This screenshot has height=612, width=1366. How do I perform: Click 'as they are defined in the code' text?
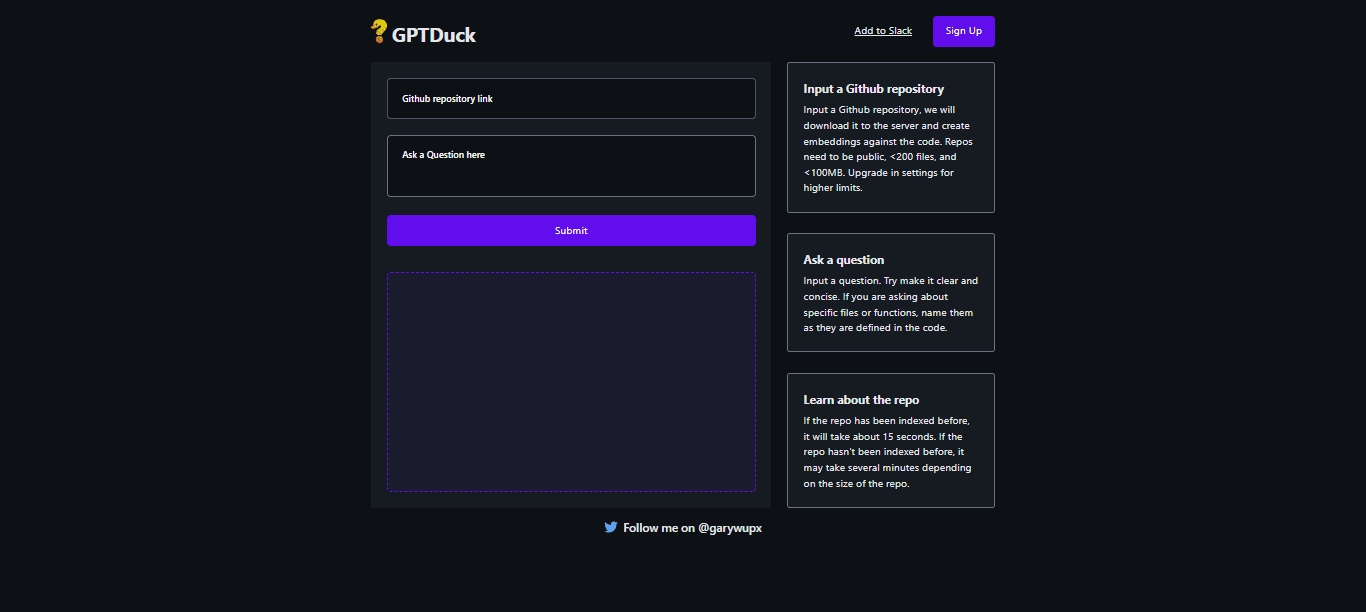(874, 328)
